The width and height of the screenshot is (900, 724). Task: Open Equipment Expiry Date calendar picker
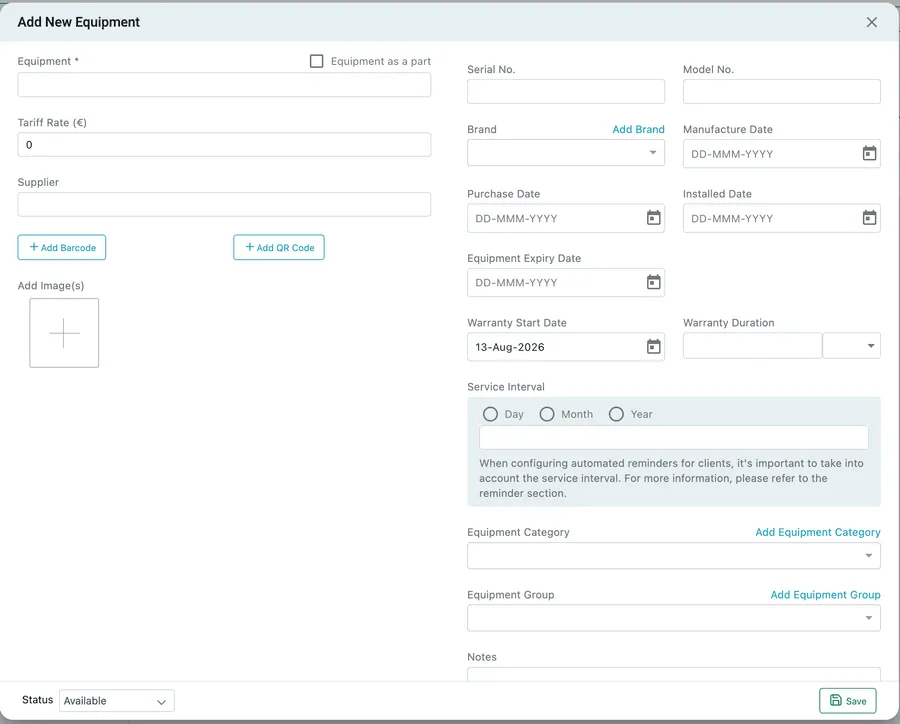pyautogui.click(x=653, y=282)
